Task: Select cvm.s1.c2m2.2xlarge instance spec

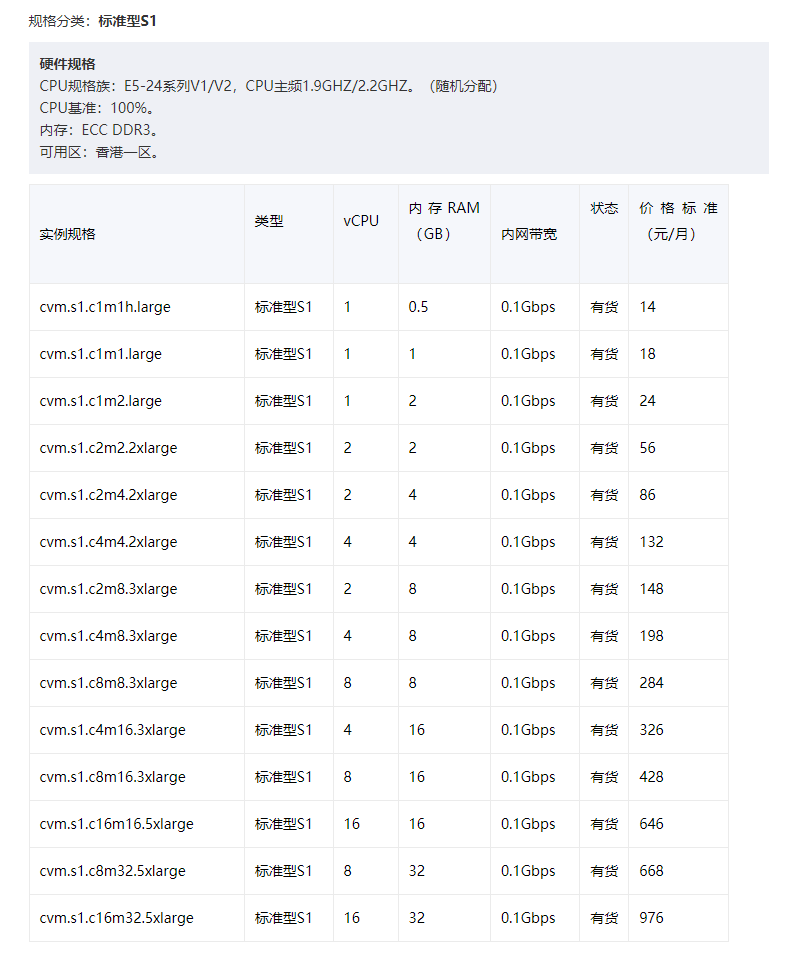Action: tap(108, 448)
